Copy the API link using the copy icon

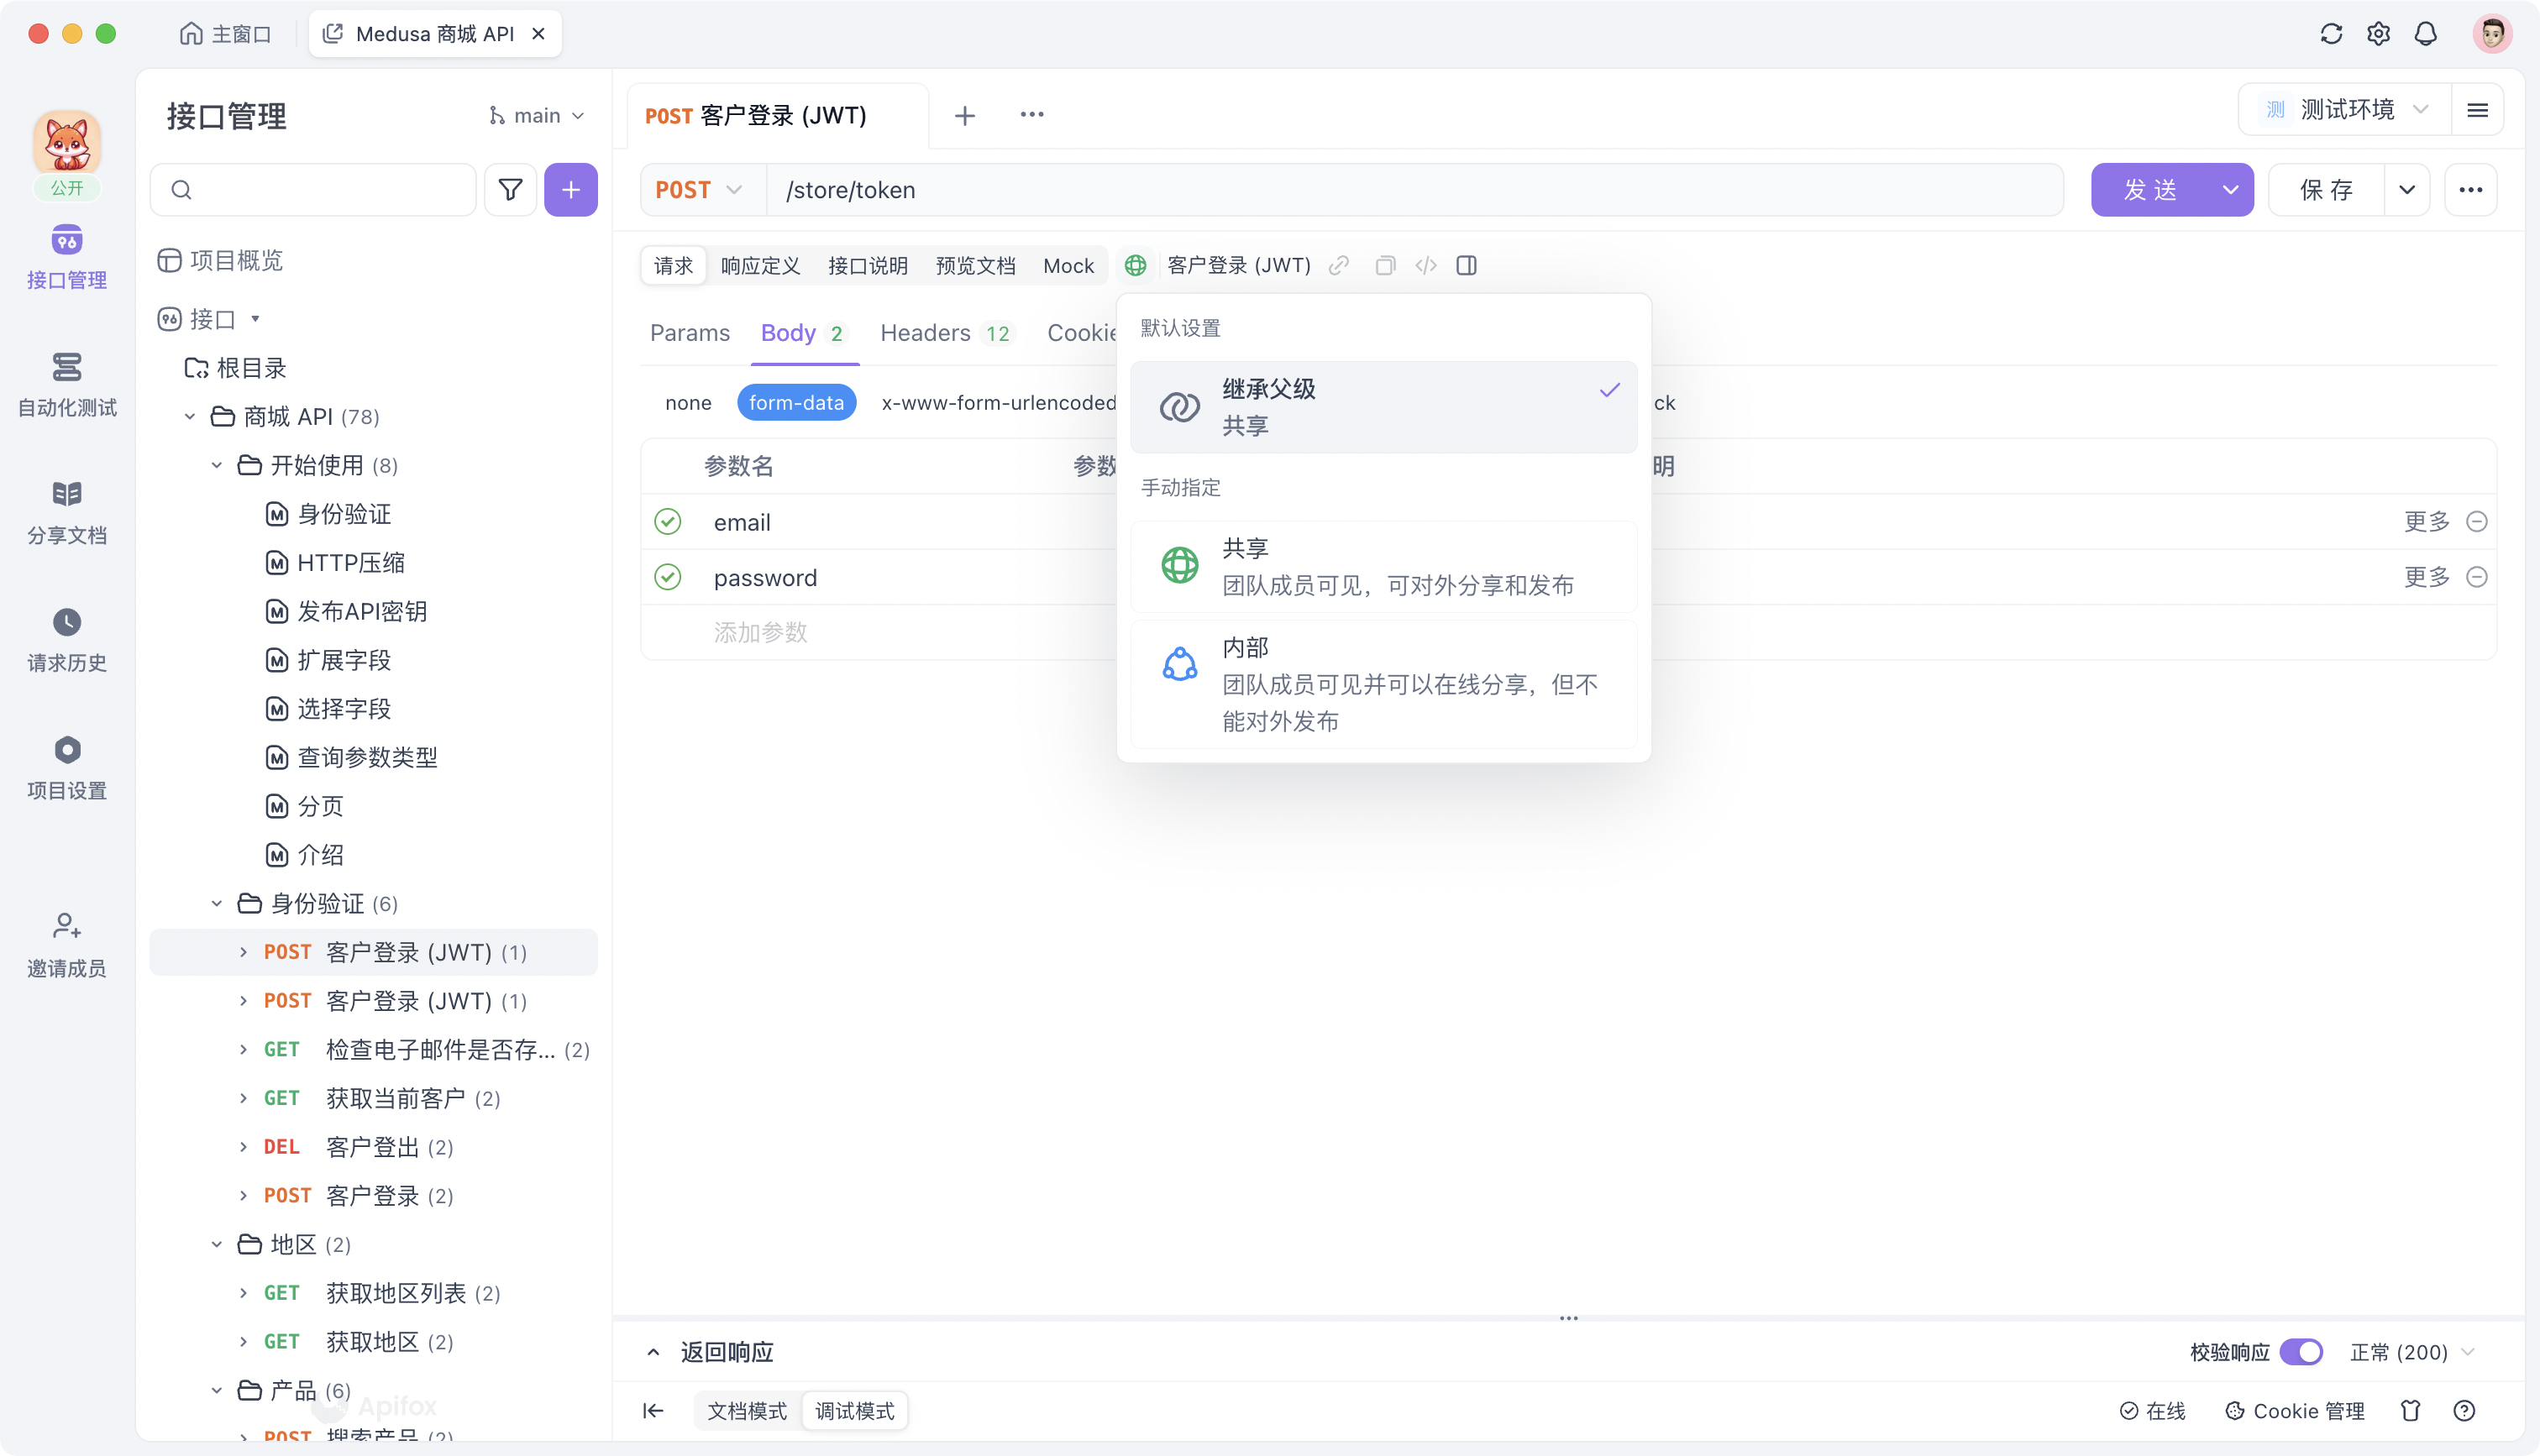tap(1385, 265)
